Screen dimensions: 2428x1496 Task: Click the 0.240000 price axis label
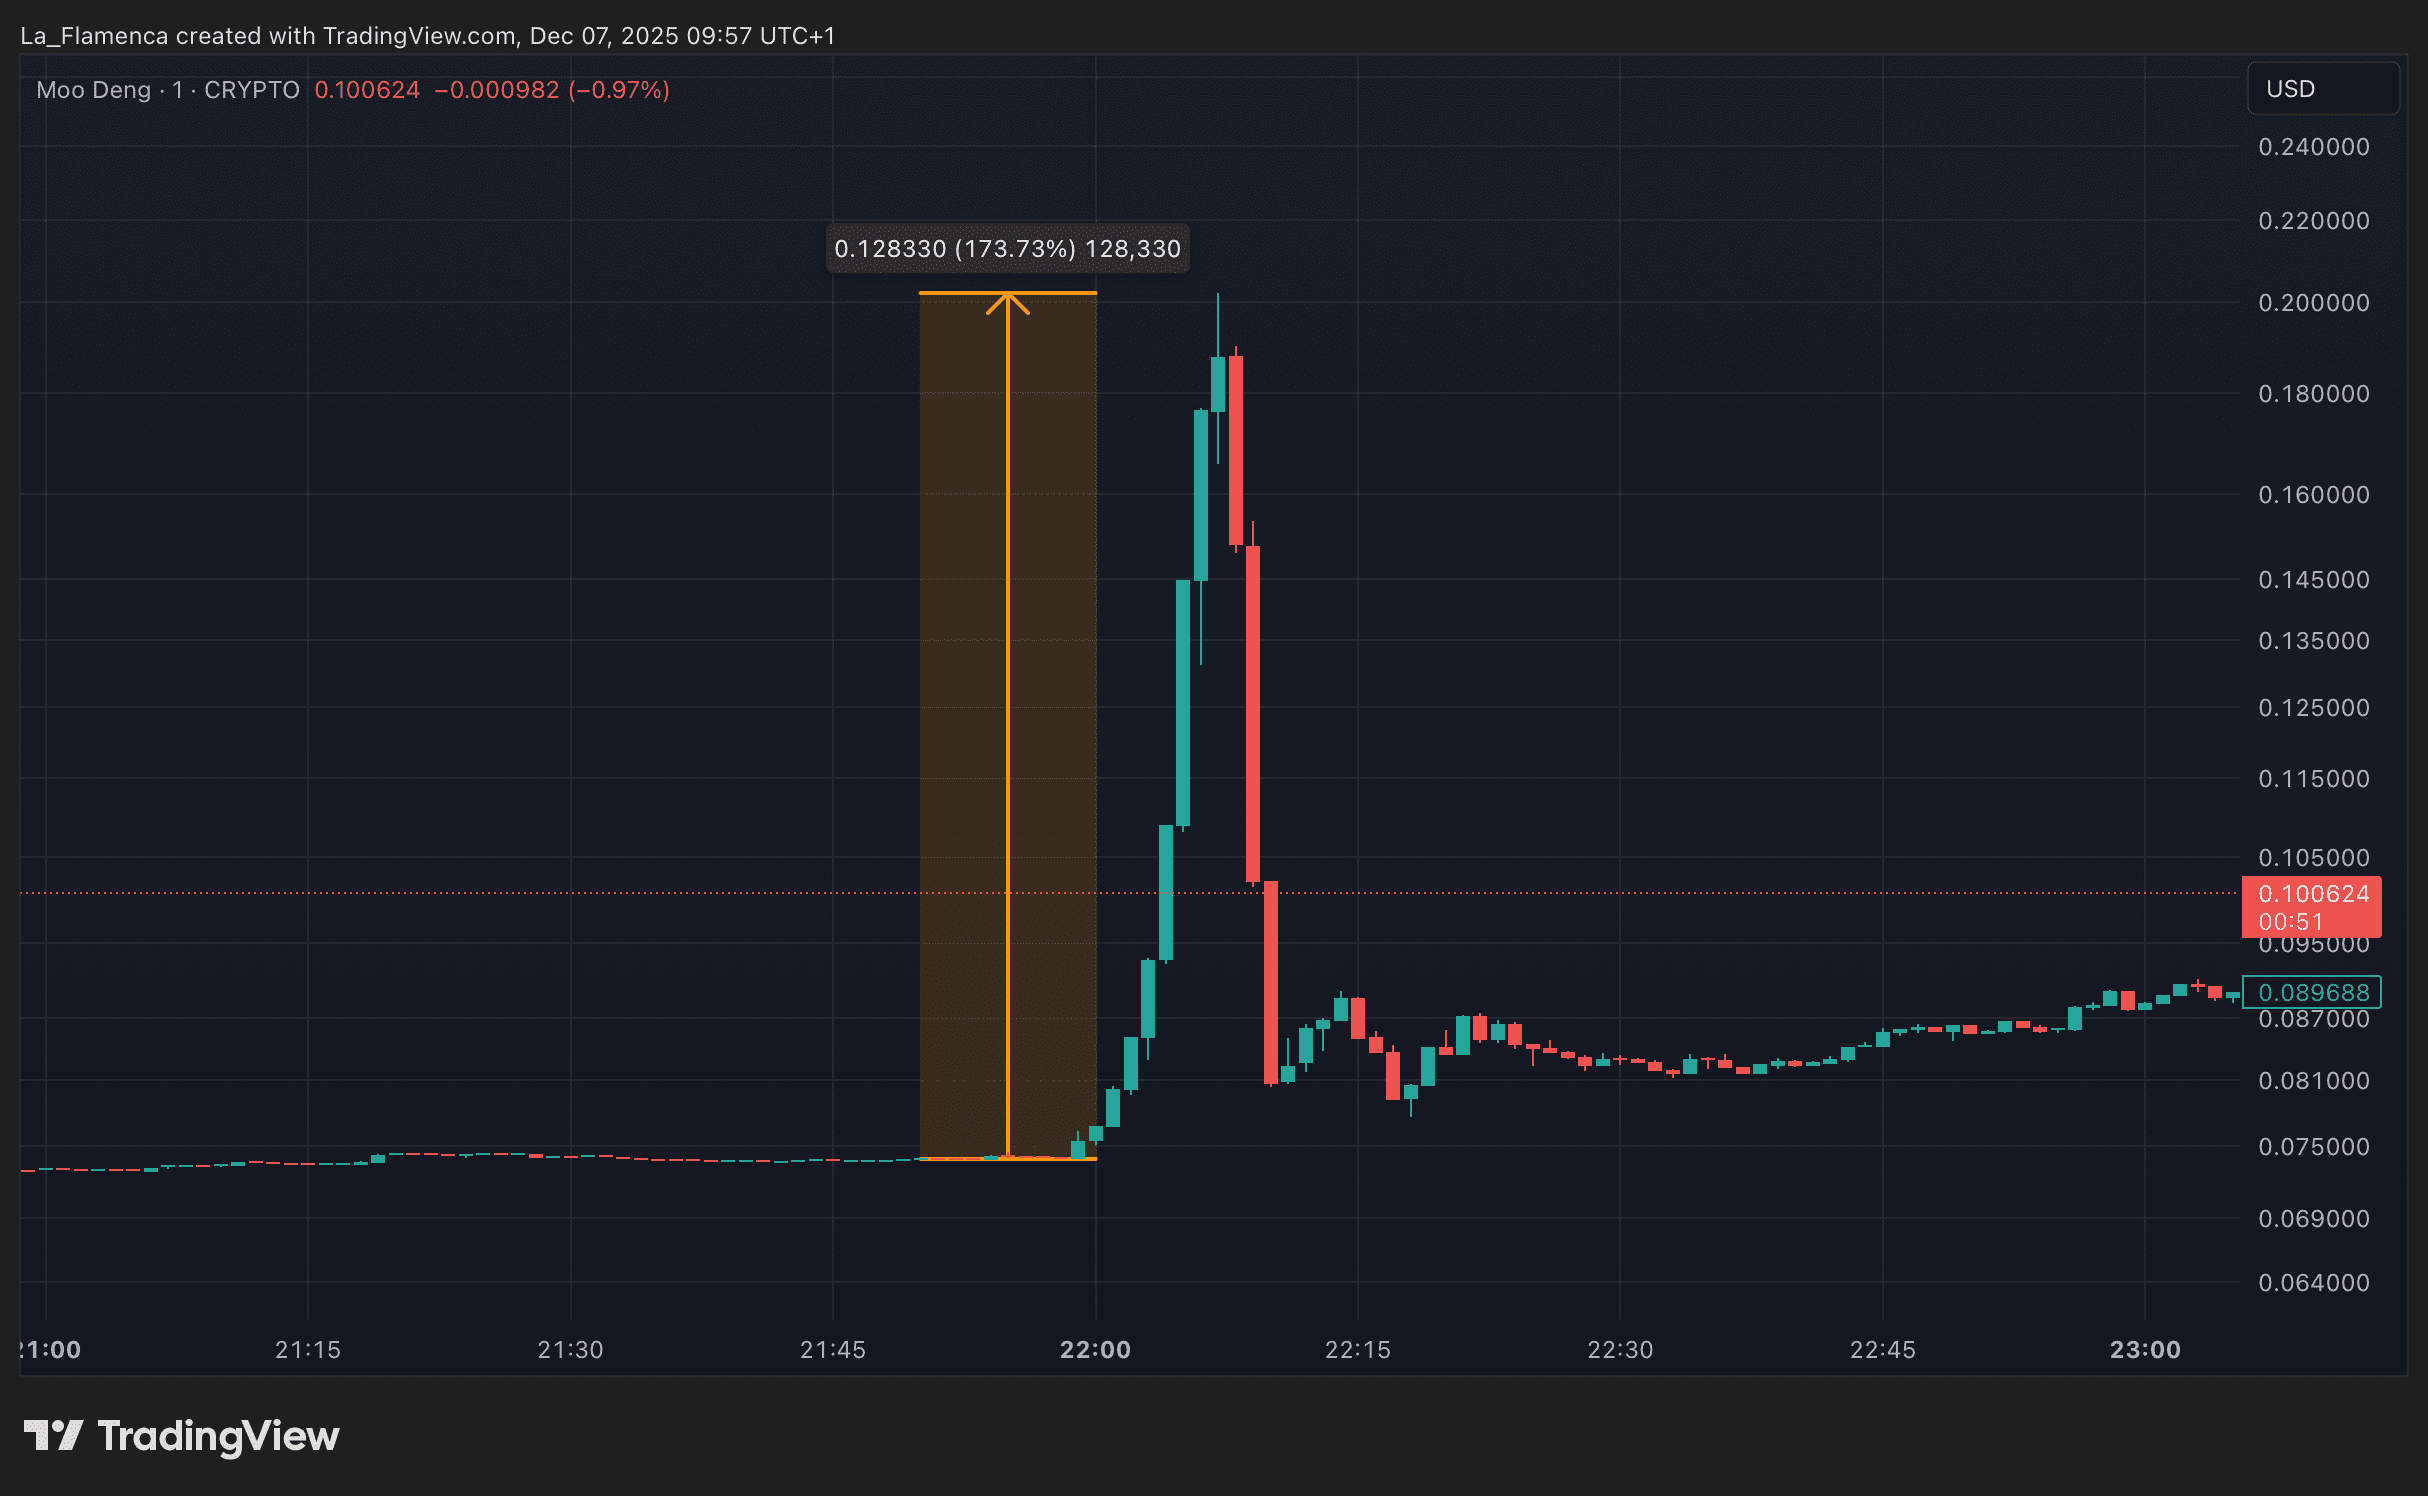tap(2313, 147)
